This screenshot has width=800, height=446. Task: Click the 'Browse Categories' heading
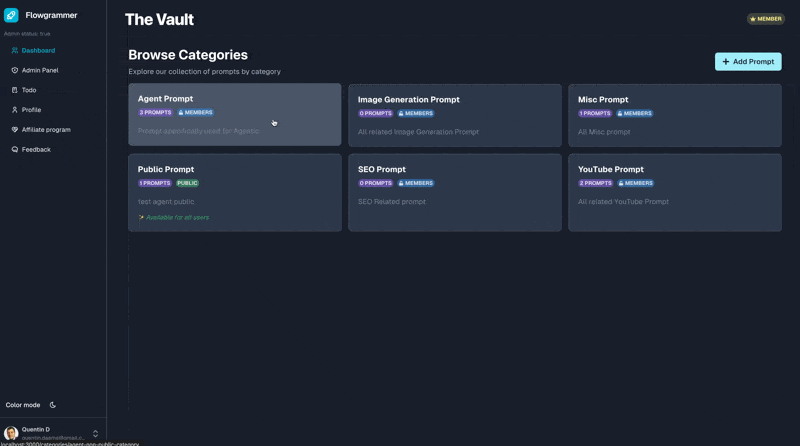coord(188,55)
